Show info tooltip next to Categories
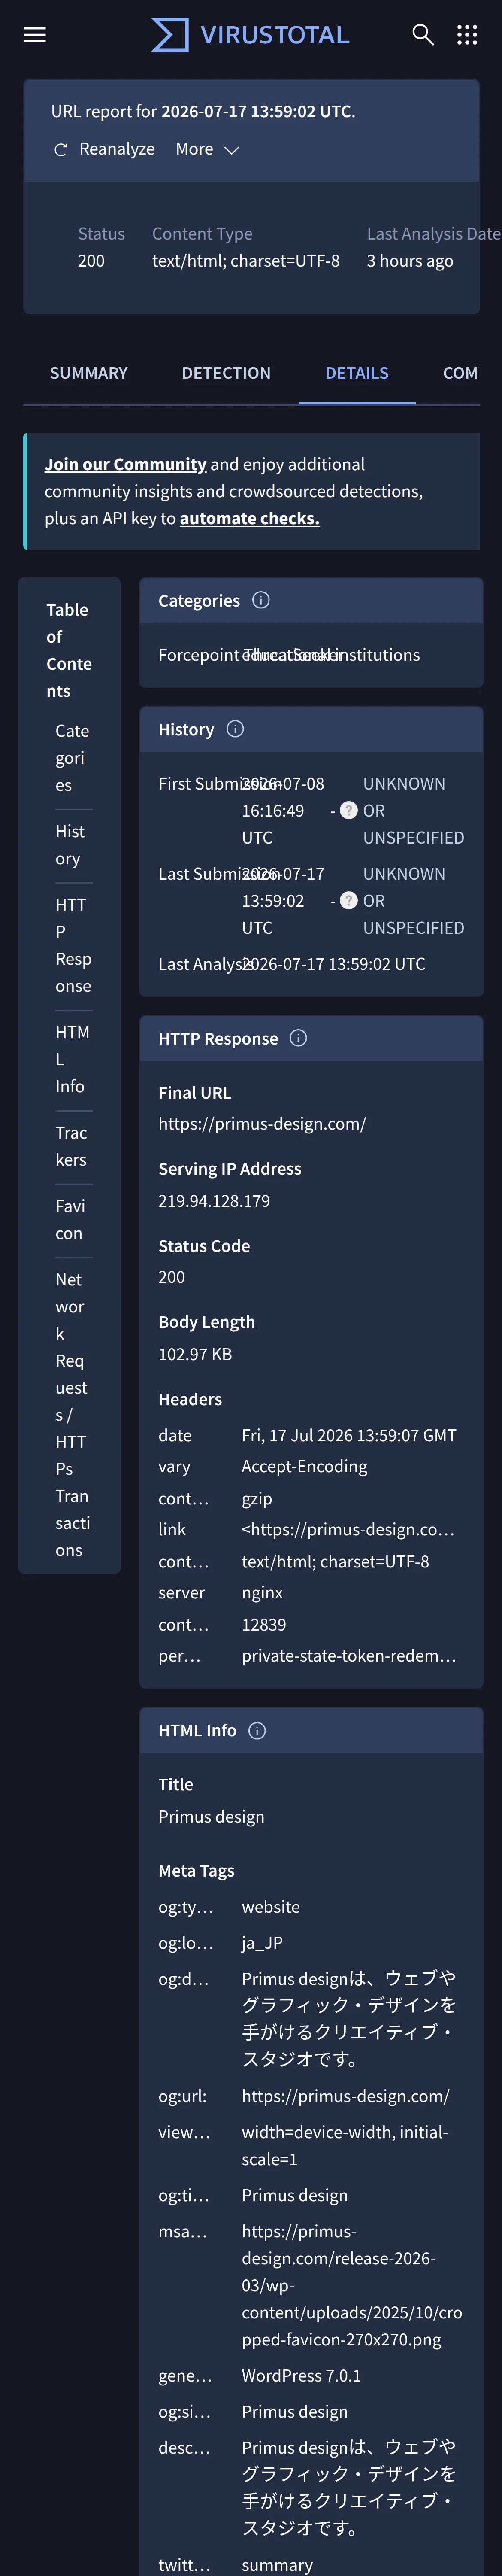Screen dimensions: 502x2576 [x=261, y=600]
